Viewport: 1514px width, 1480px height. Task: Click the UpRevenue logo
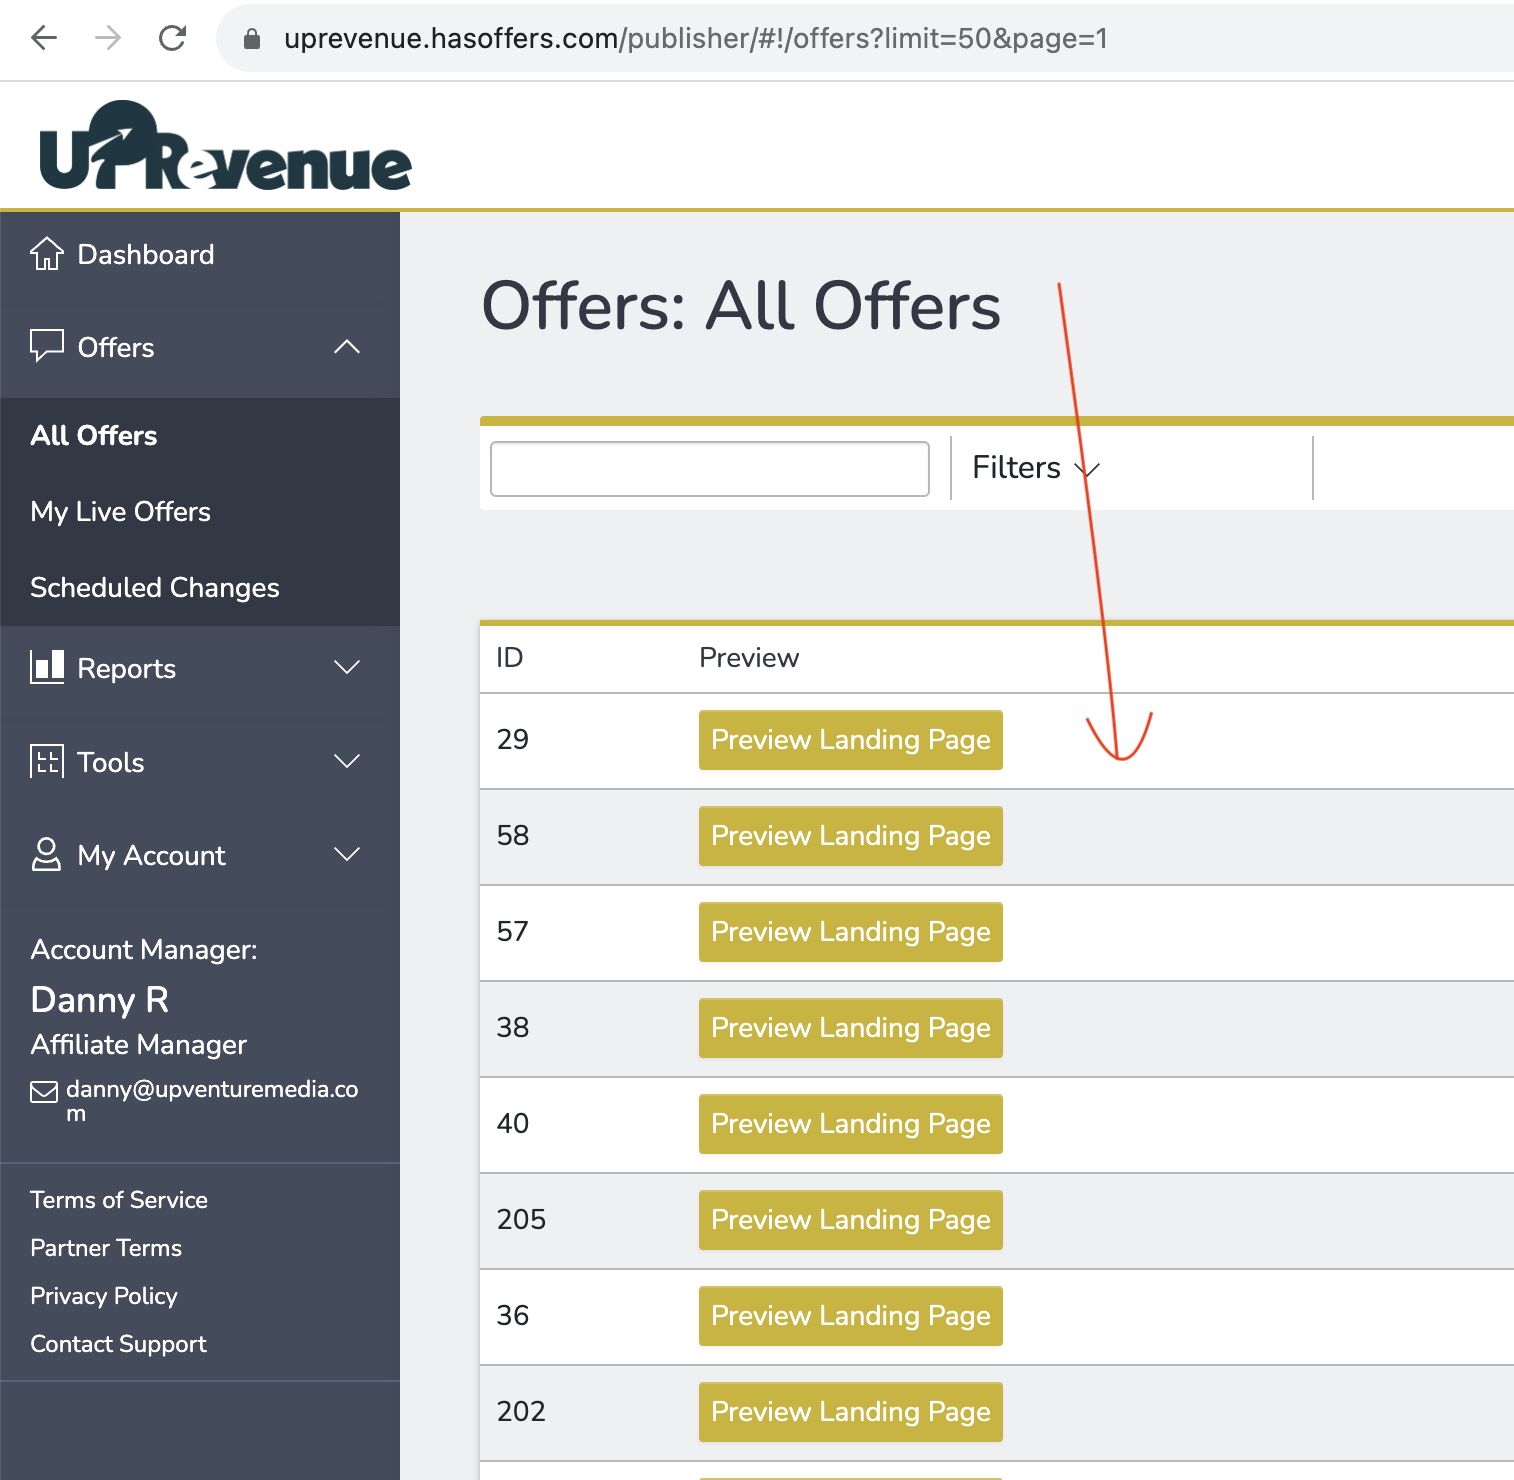(225, 146)
